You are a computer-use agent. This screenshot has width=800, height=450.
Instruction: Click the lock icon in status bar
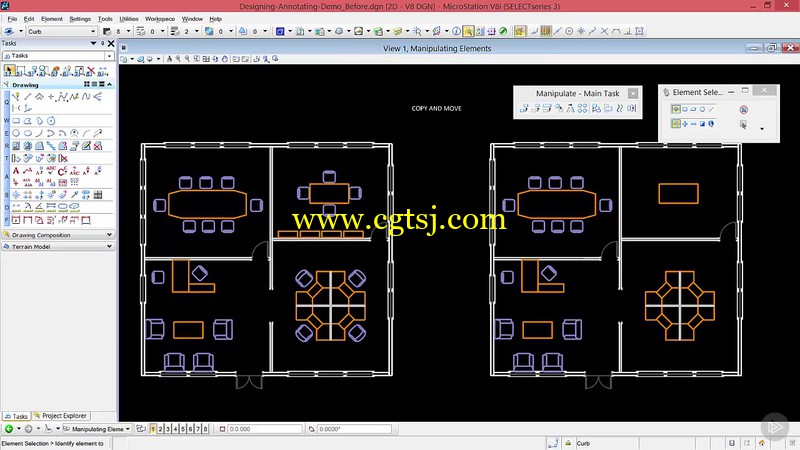click(x=568, y=443)
